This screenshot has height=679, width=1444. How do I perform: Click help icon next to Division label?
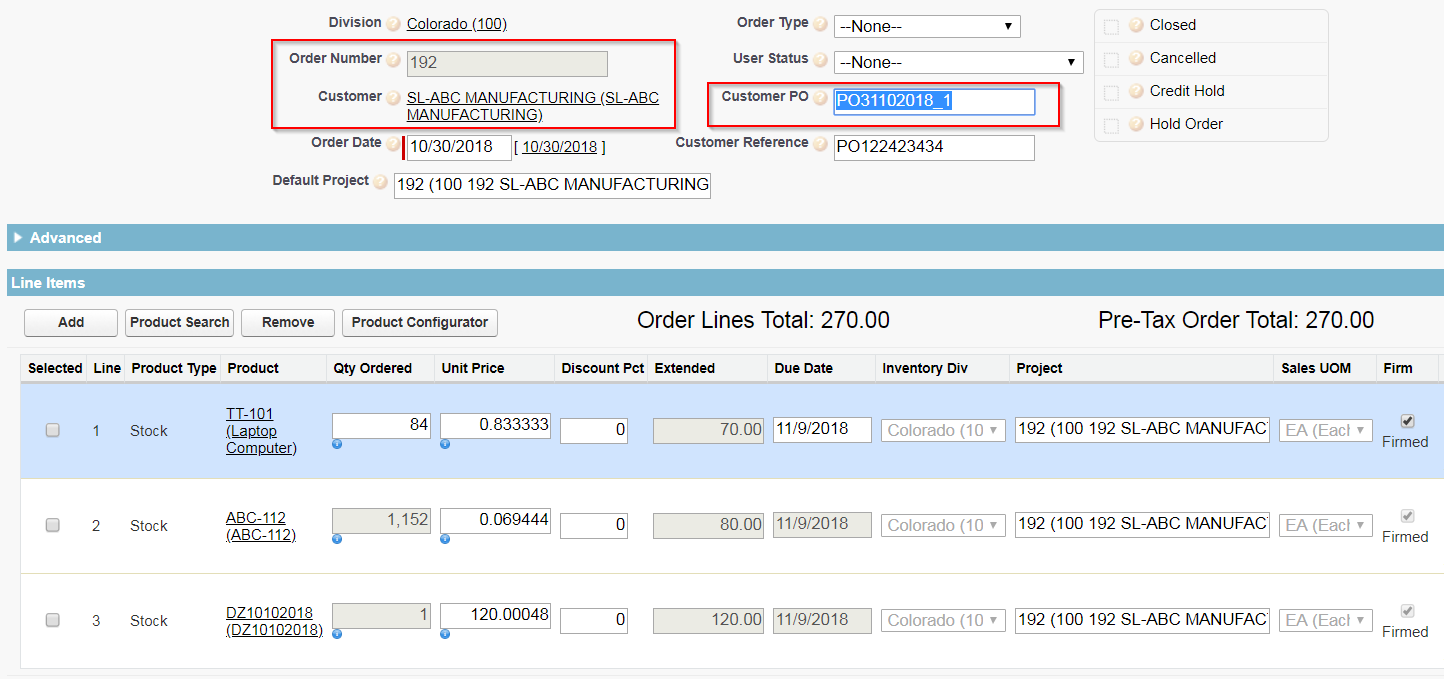click(x=394, y=24)
